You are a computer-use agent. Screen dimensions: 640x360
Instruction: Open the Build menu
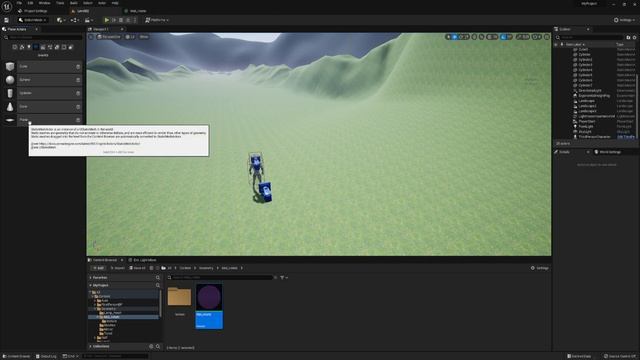(73, 3)
